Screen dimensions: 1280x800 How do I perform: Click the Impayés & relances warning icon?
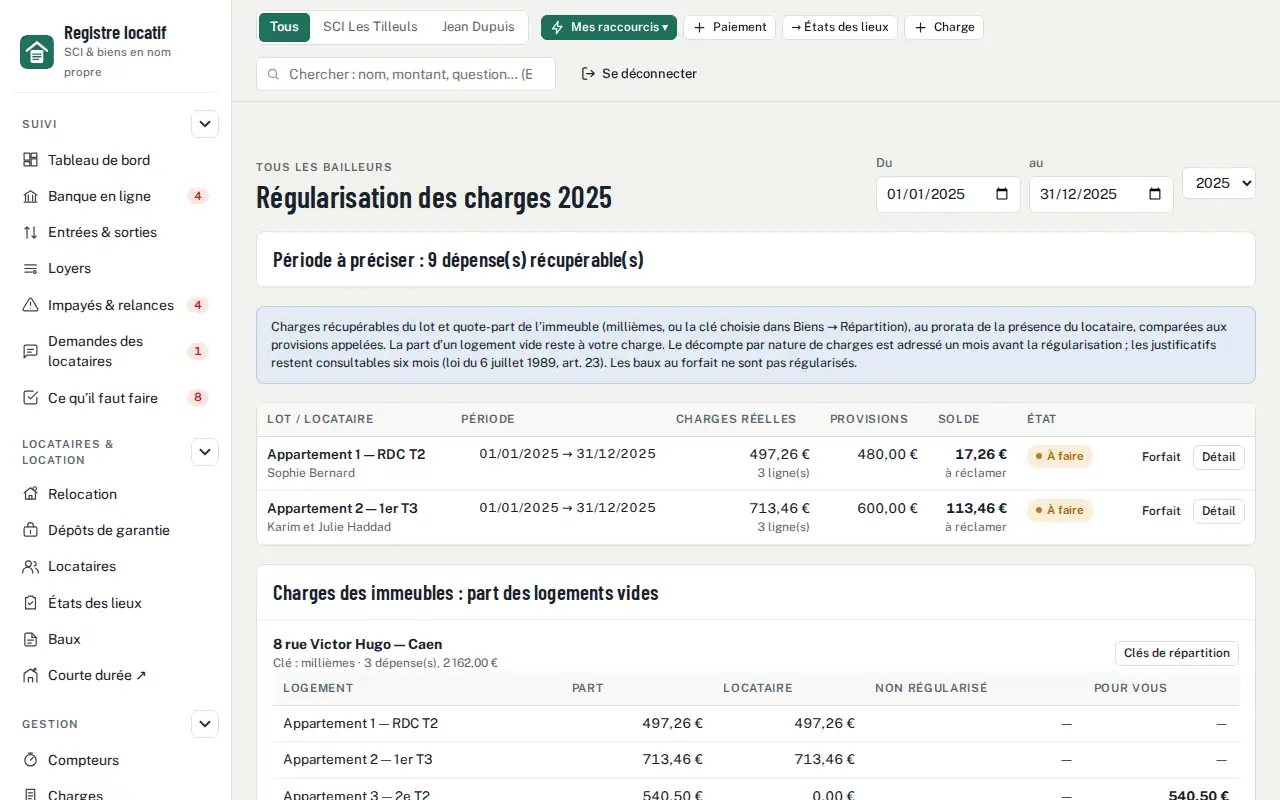(x=30, y=305)
